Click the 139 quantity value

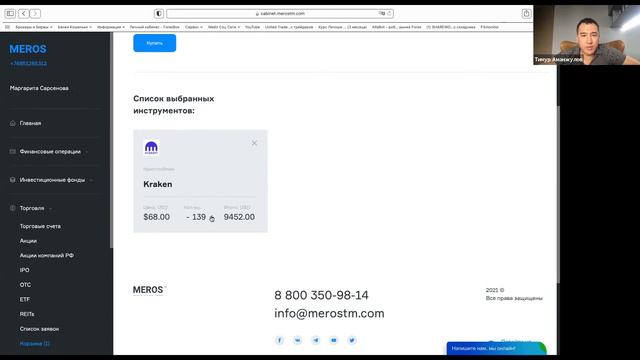point(199,217)
